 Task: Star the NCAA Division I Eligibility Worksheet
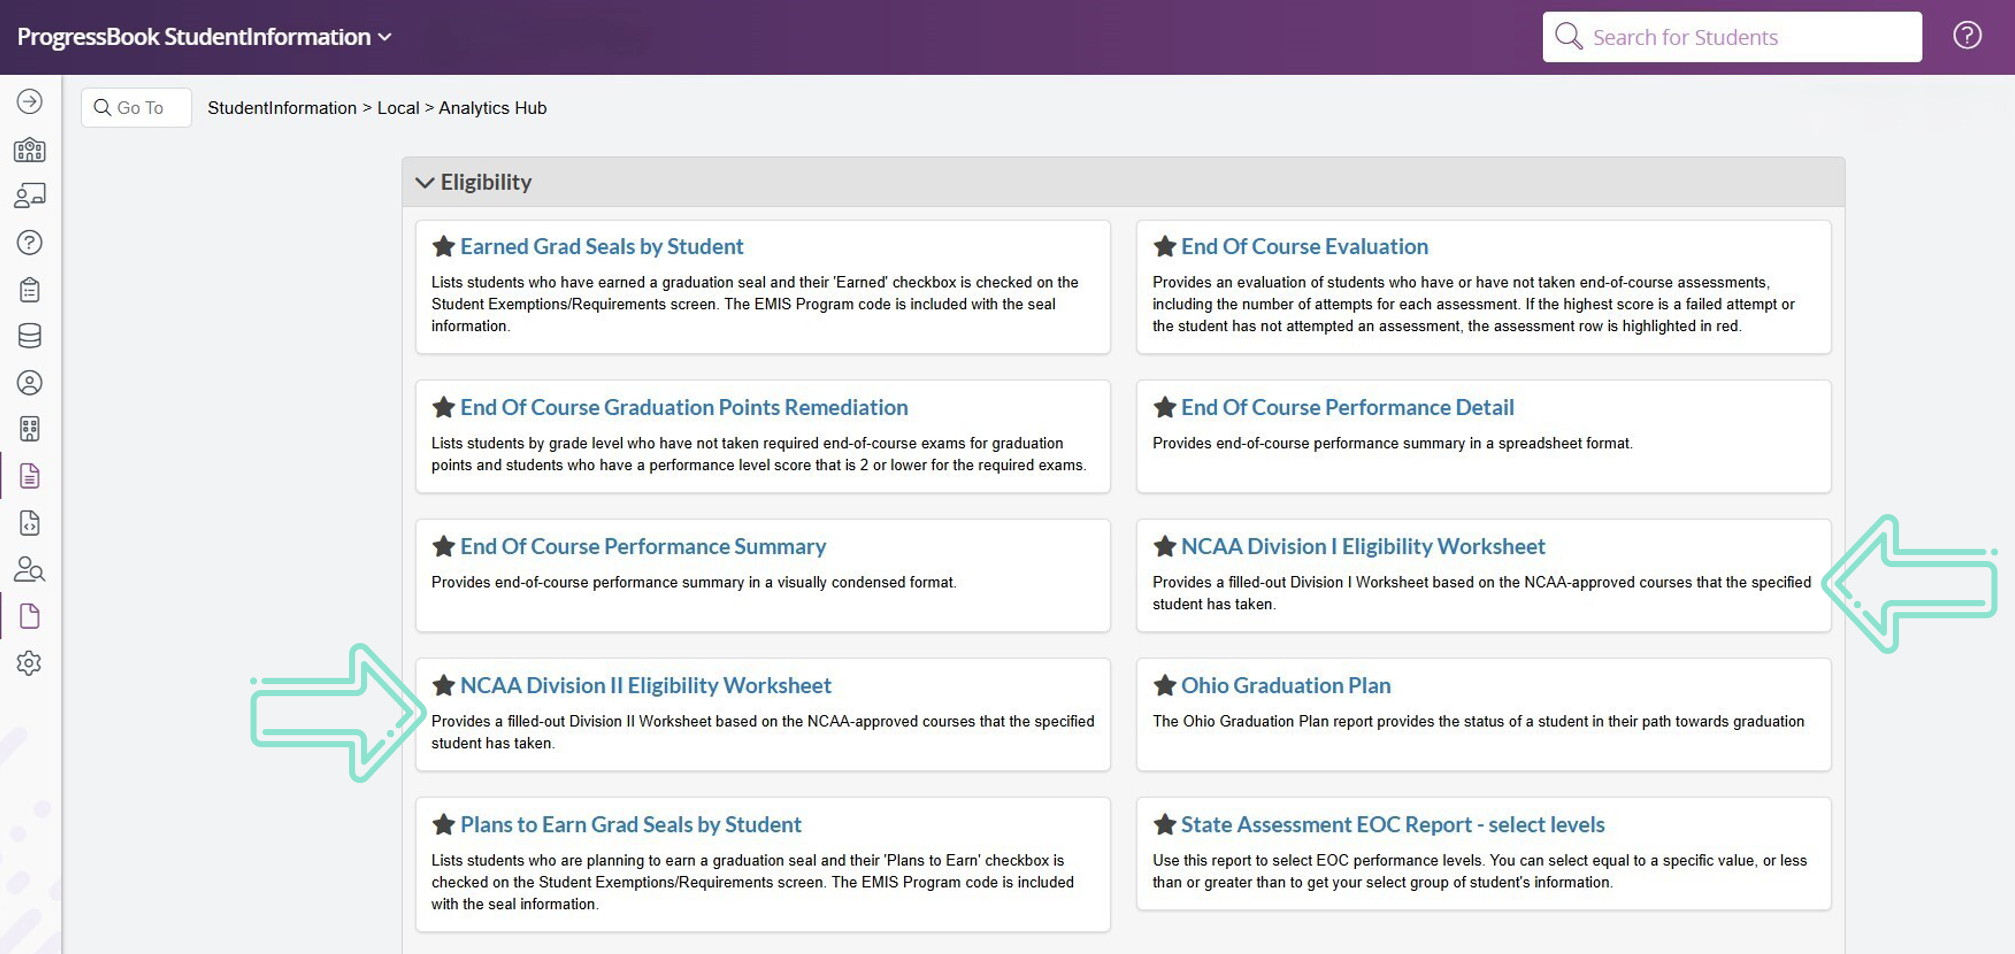pos(1164,546)
